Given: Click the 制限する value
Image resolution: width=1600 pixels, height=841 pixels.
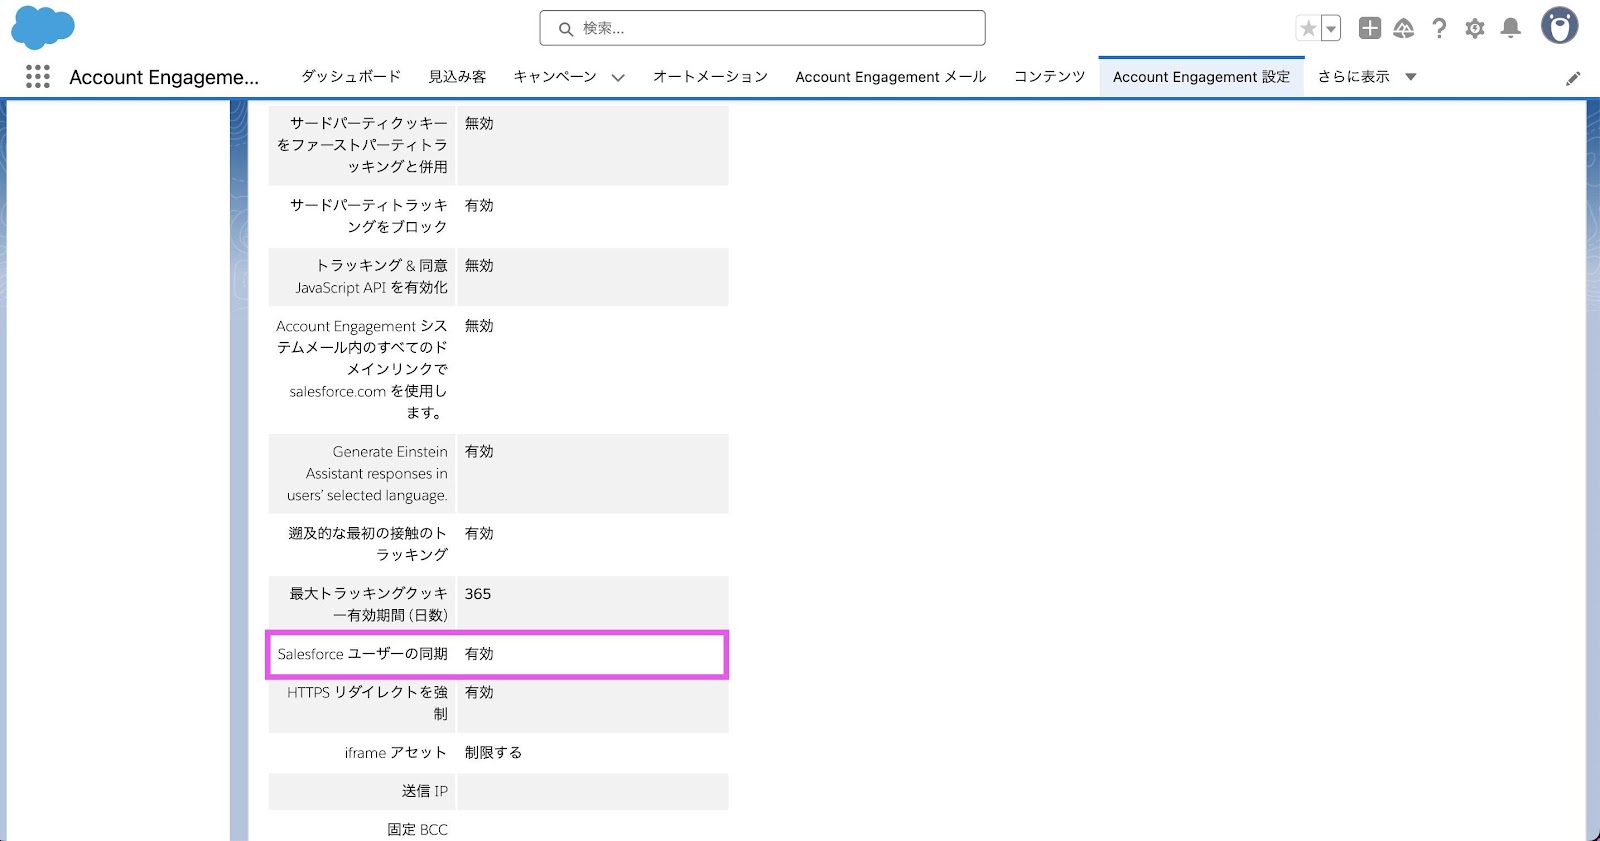Looking at the screenshot, I should point(493,753).
